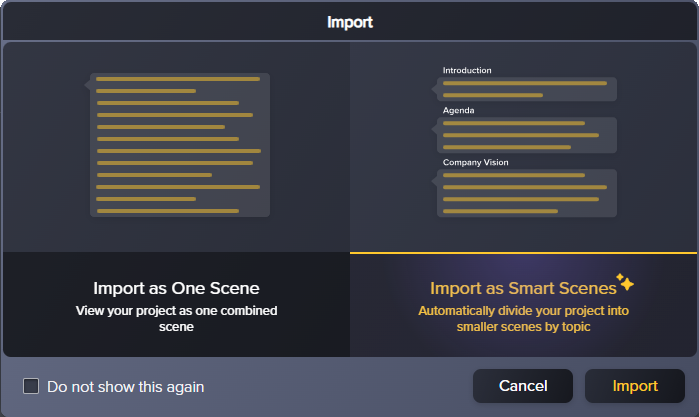Select the Import as One Scene heading
This screenshot has width=699, height=417.
(x=176, y=288)
